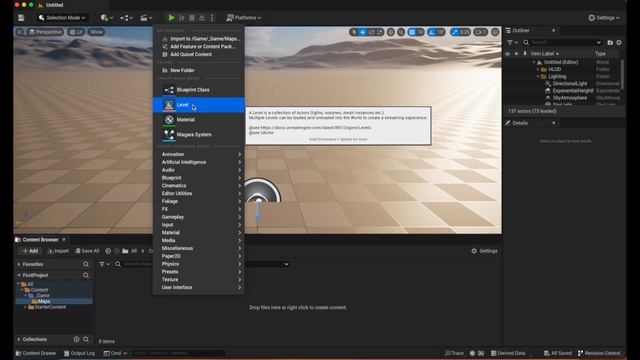
Task: Click the Perspective view mode button
Action: tap(46, 32)
